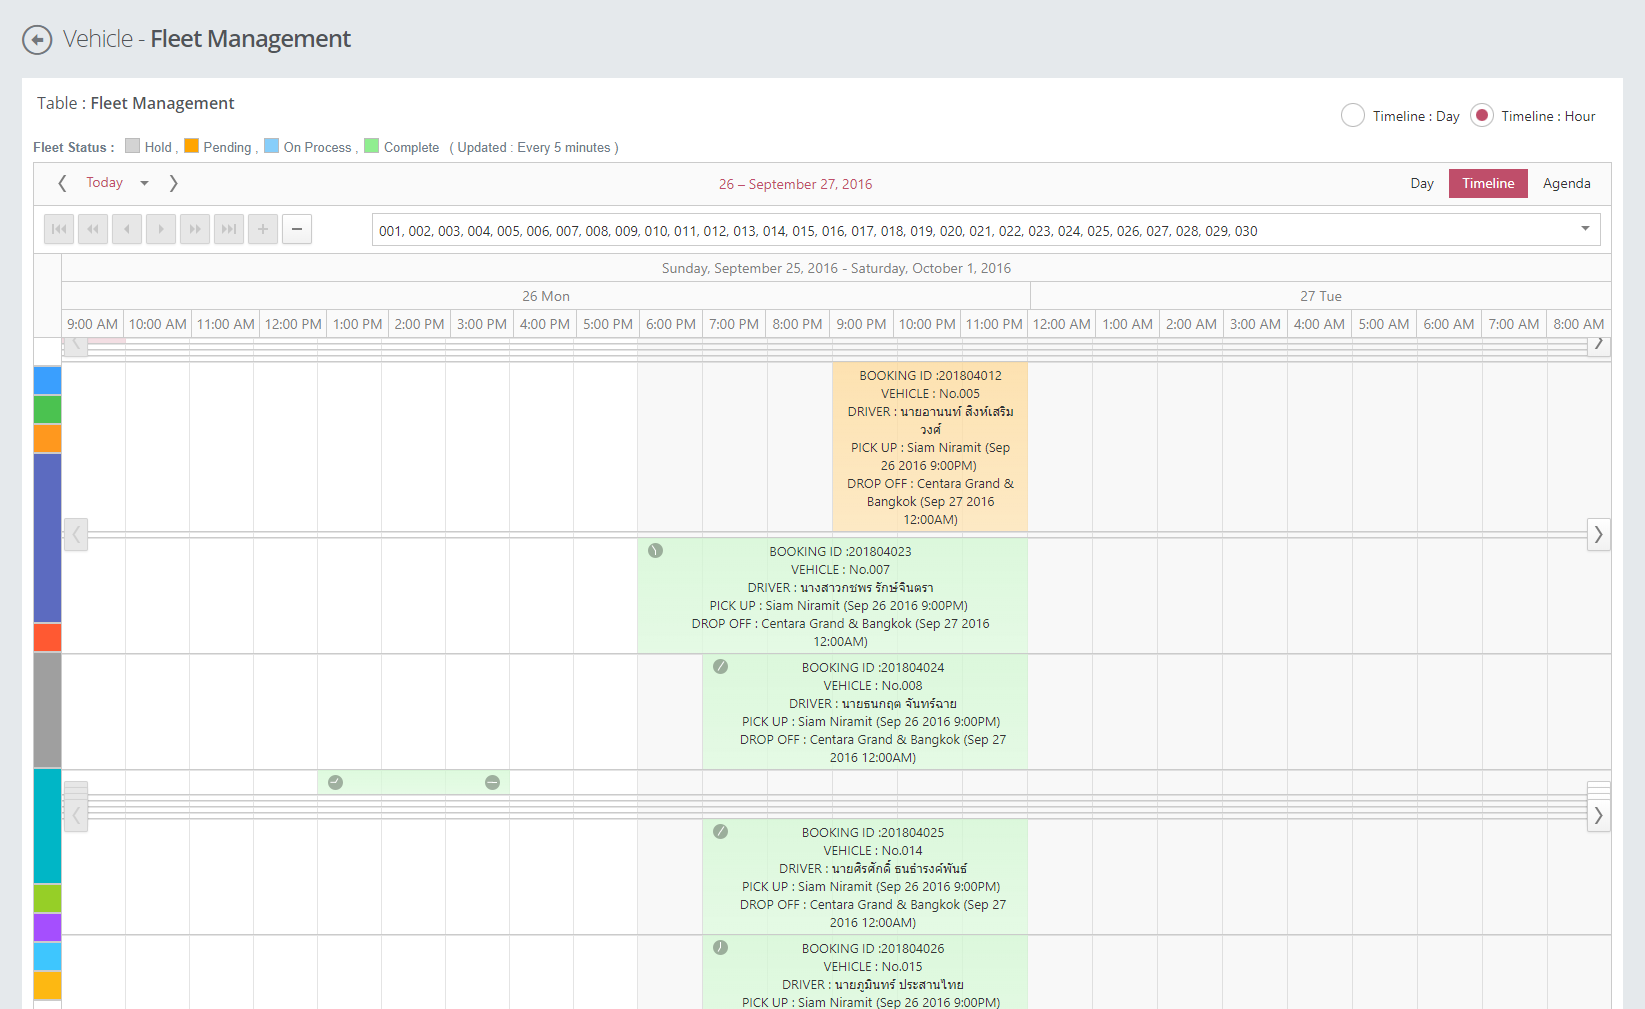This screenshot has height=1009, width=1645.
Task: Click the fast-forward double-arrow navigator button
Action: 195,229
